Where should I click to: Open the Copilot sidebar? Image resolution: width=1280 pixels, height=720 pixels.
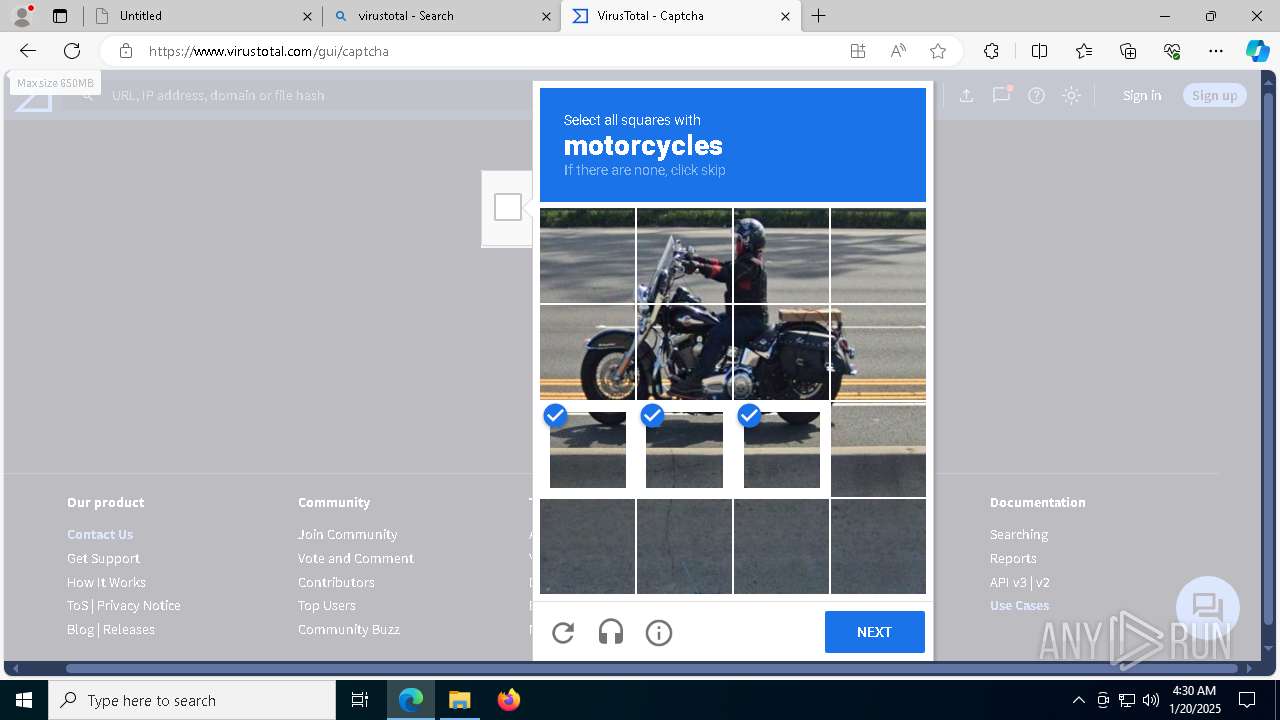[1257, 51]
